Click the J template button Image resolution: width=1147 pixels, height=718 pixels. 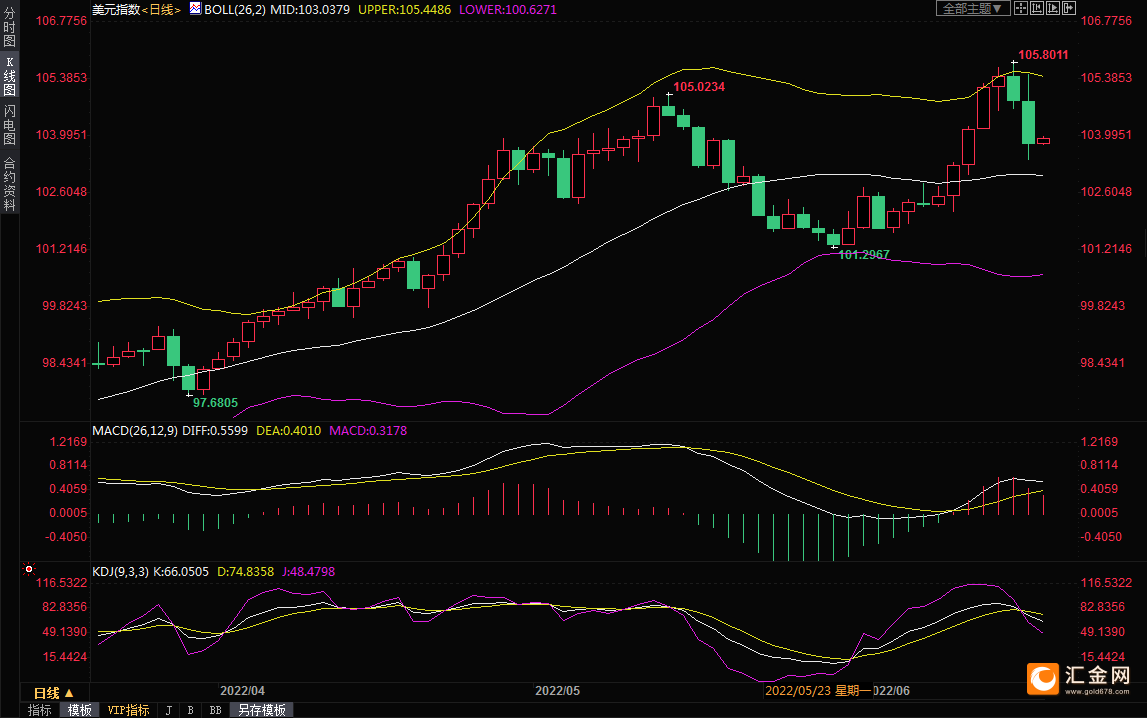[169, 710]
